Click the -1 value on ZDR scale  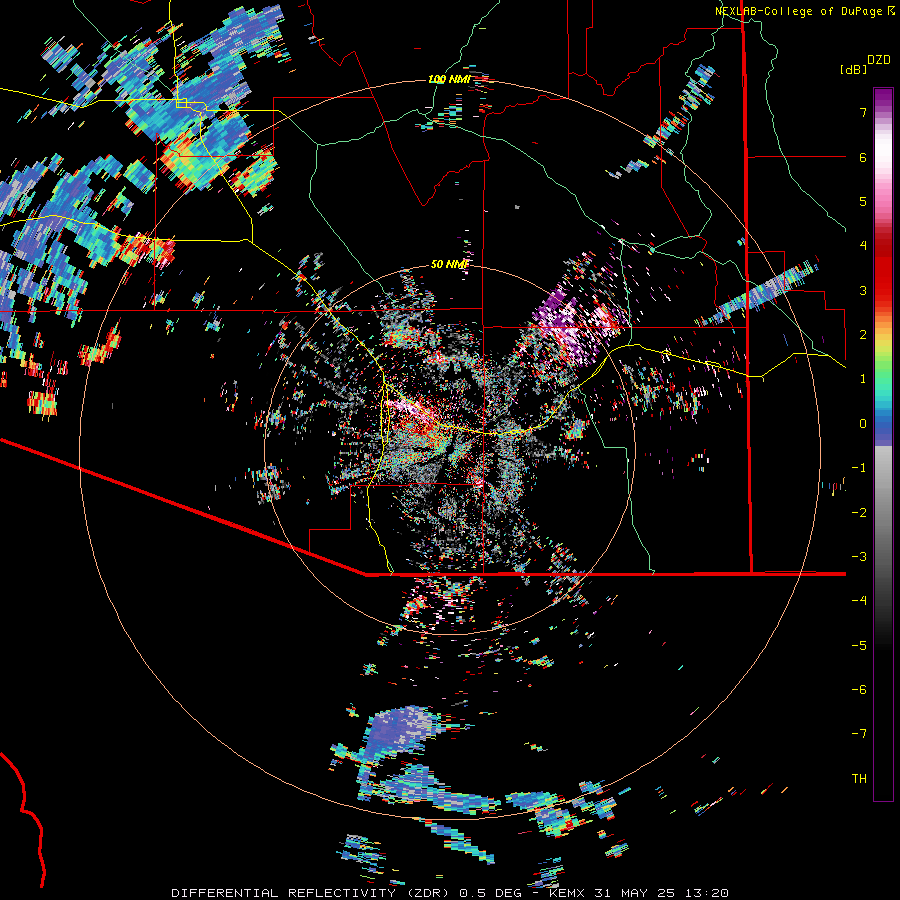(x=859, y=468)
